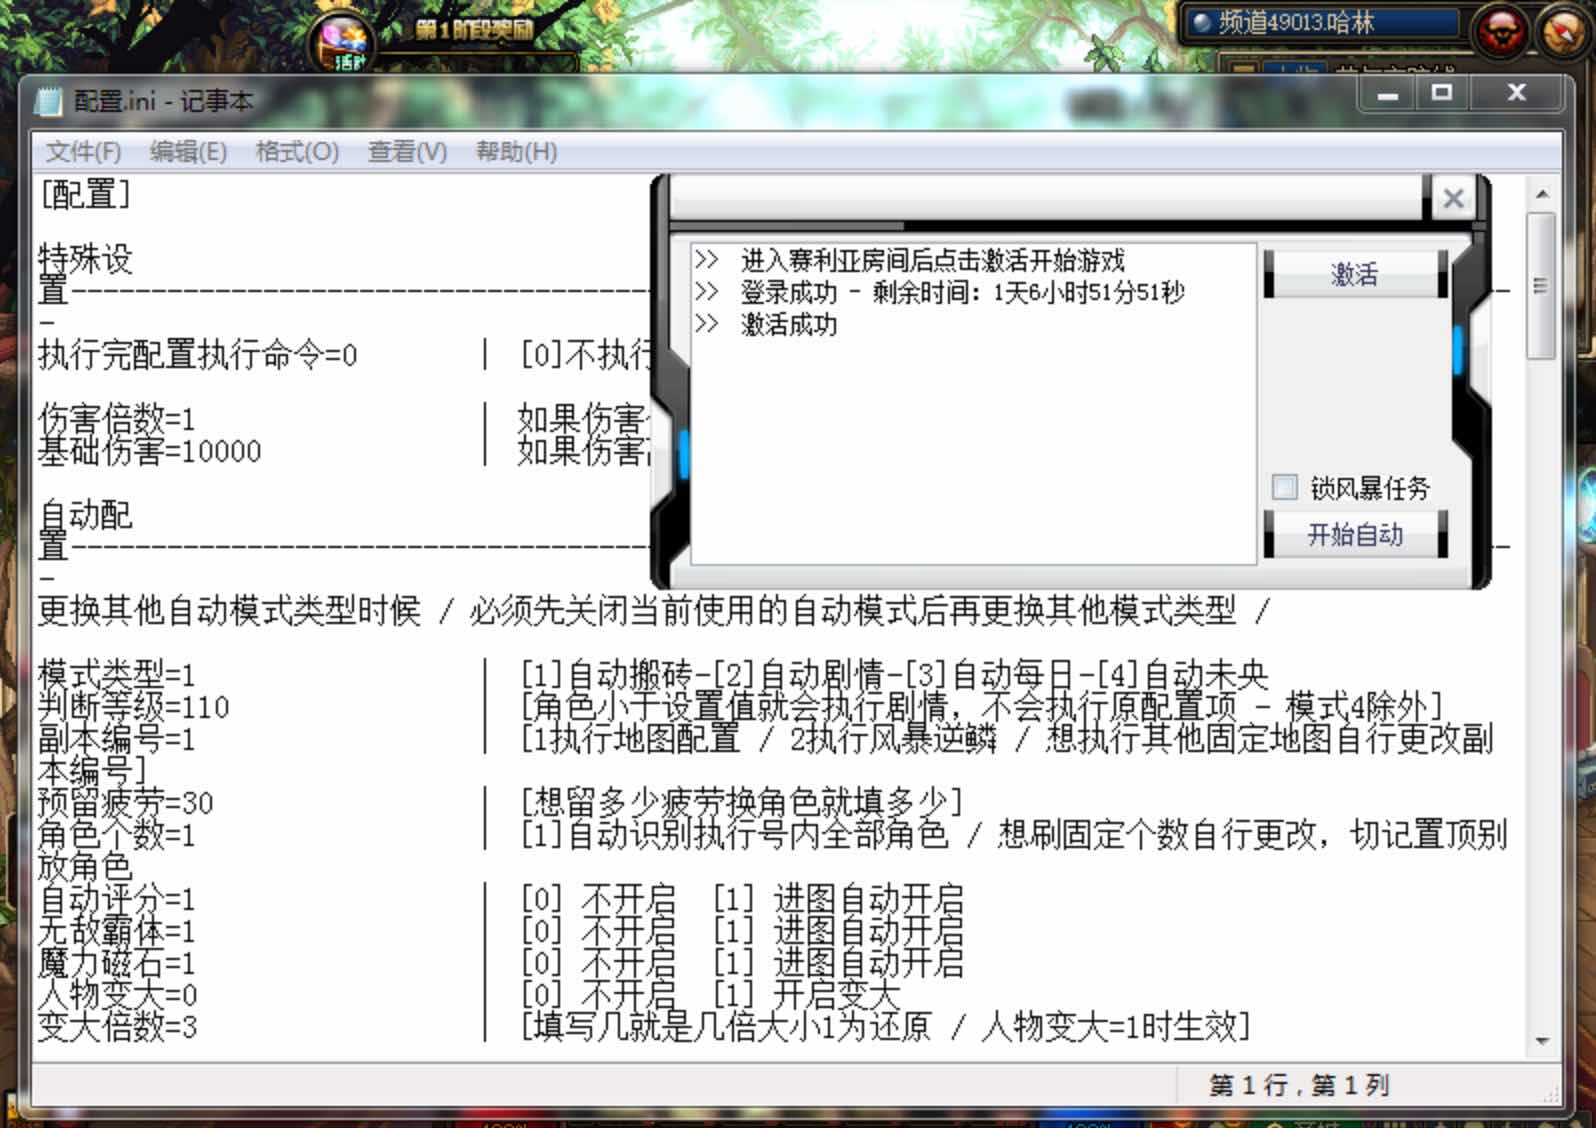Screen dimensions: 1596x1128
Task: Click the [配置] section header text
Action: [85, 194]
